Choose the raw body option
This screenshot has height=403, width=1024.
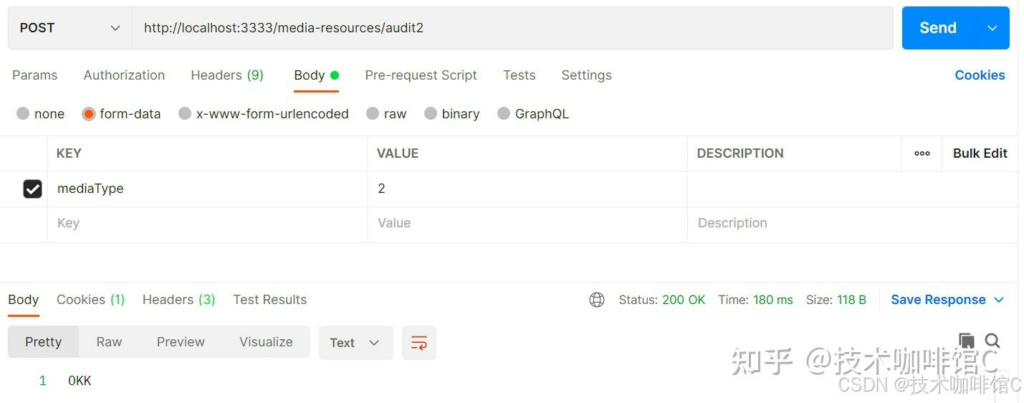click(x=372, y=114)
